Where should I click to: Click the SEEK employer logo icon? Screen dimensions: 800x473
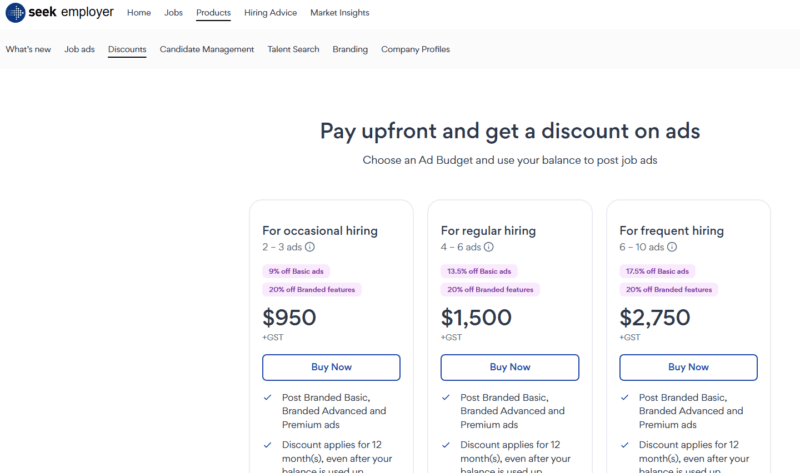tap(15, 12)
